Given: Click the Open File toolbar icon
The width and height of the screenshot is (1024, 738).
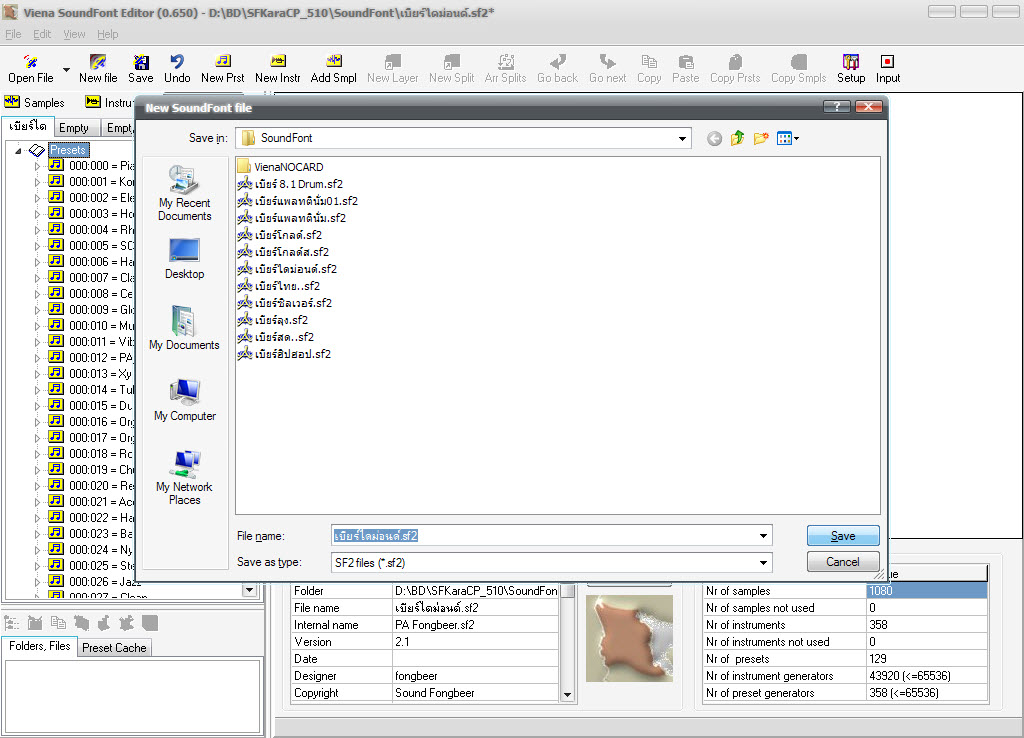Looking at the screenshot, I should [x=30, y=69].
